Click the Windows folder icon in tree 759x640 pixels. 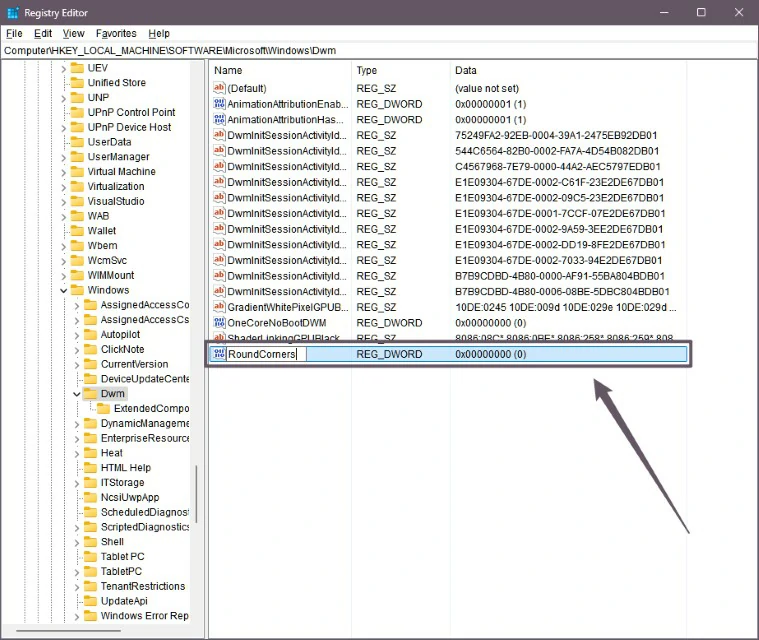click(77, 290)
